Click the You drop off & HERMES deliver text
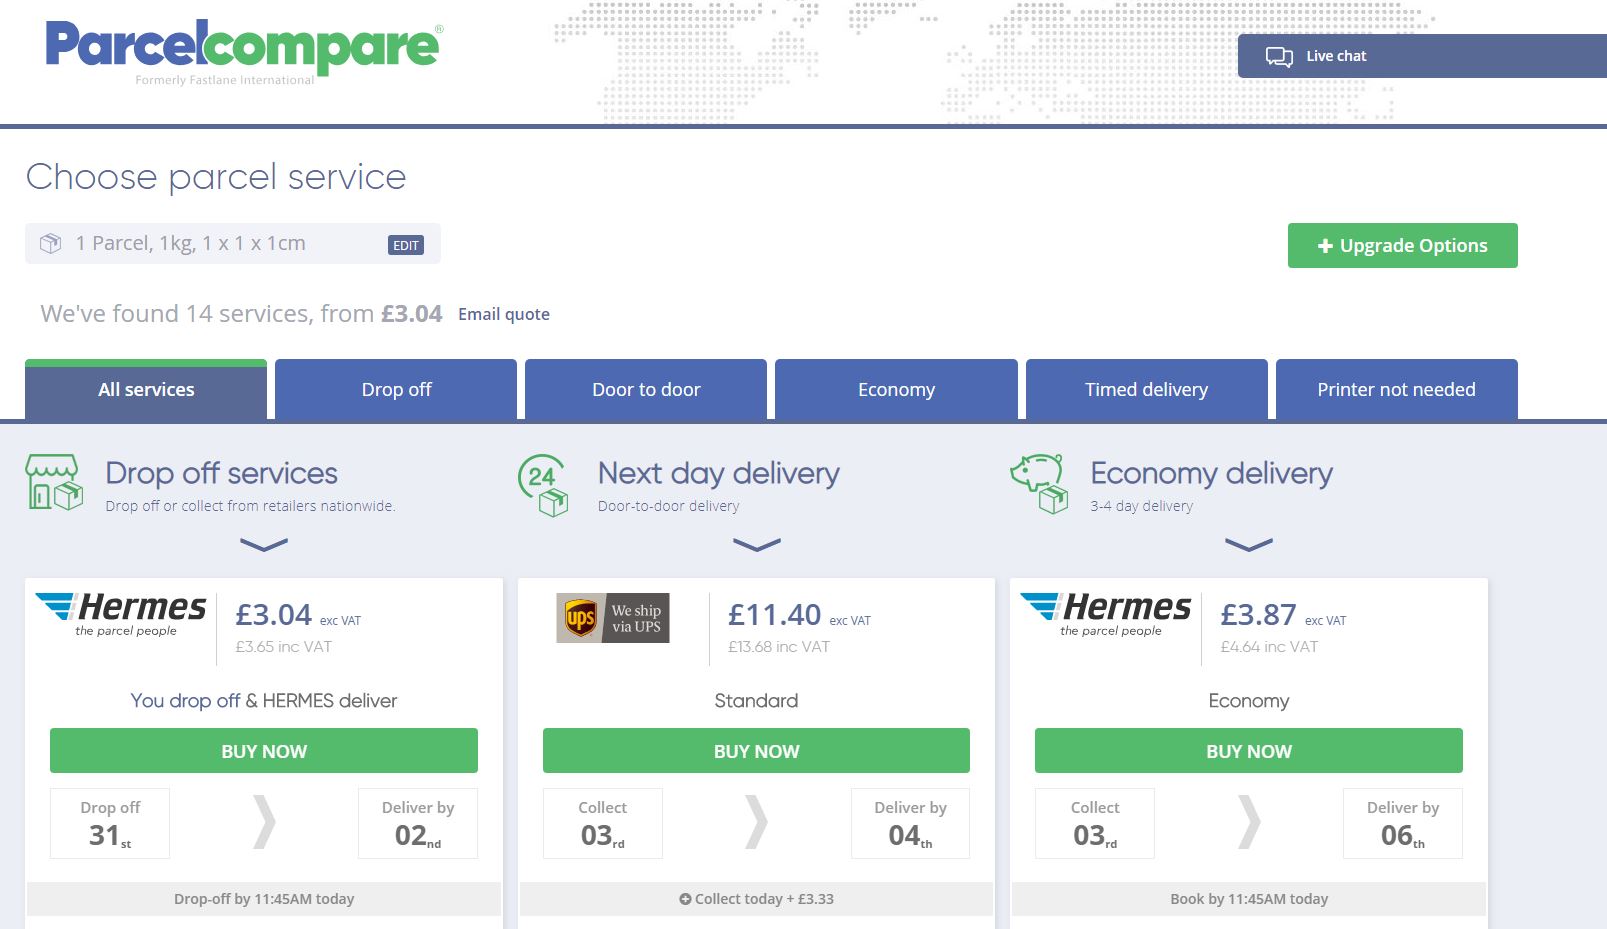 [264, 701]
